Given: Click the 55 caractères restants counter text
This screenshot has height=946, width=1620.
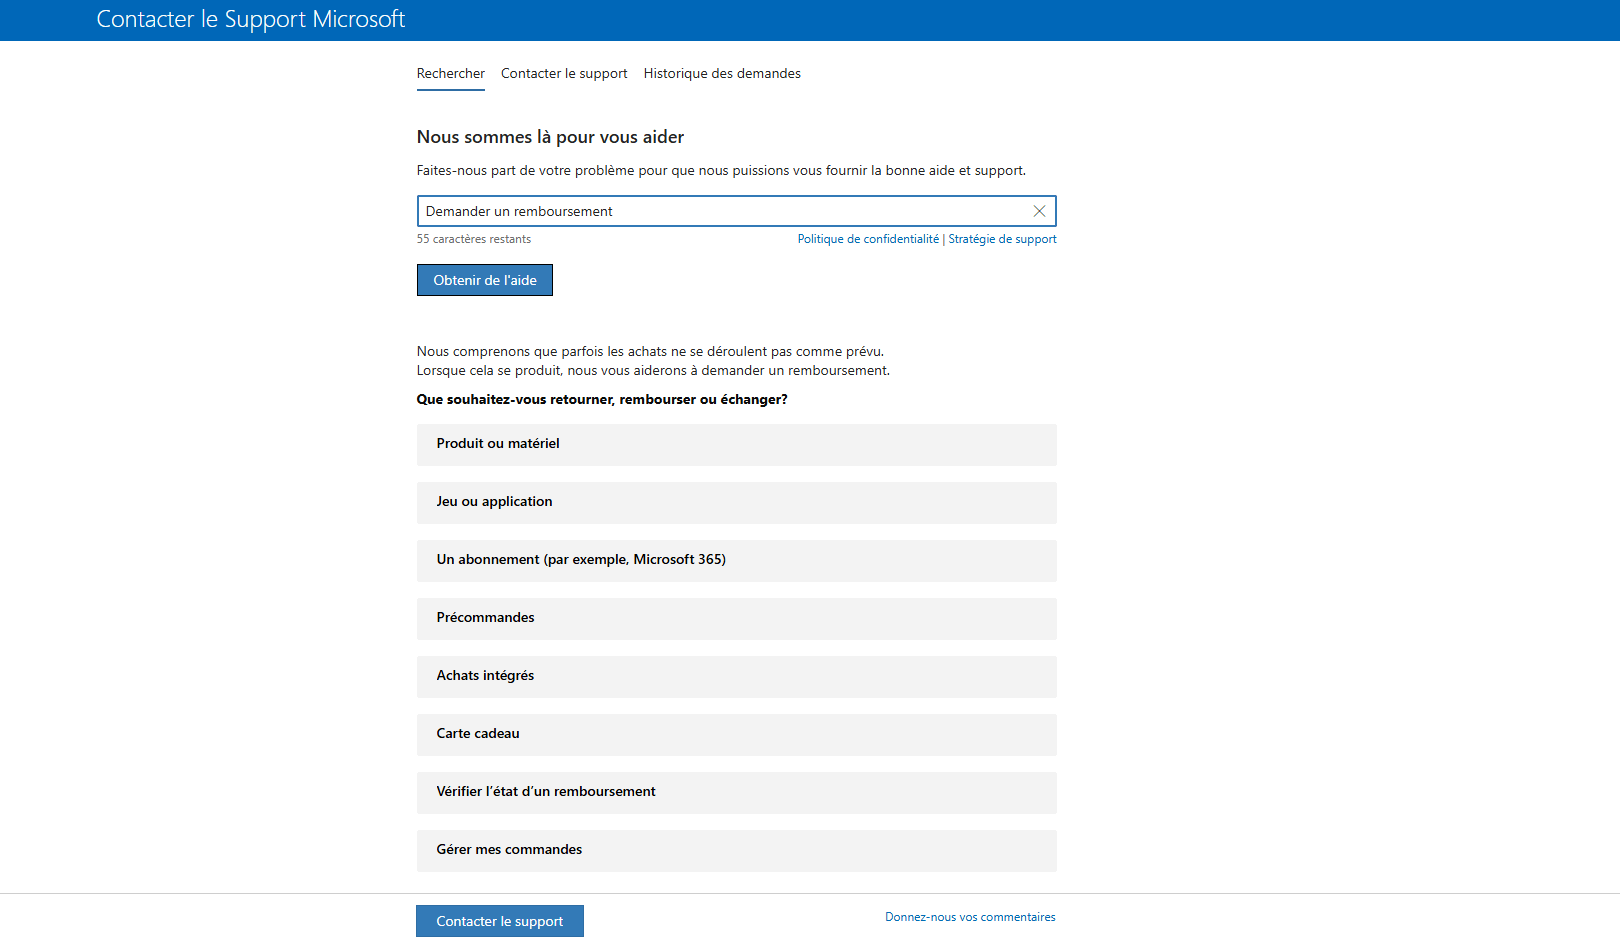Looking at the screenshot, I should point(474,239).
